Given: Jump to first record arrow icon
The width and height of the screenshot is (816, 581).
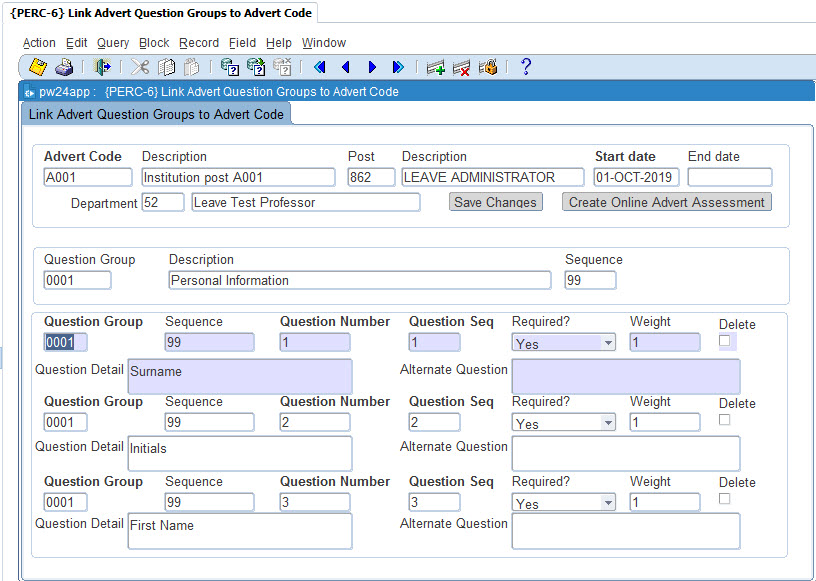Looking at the screenshot, I should click(x=320, y=67).
